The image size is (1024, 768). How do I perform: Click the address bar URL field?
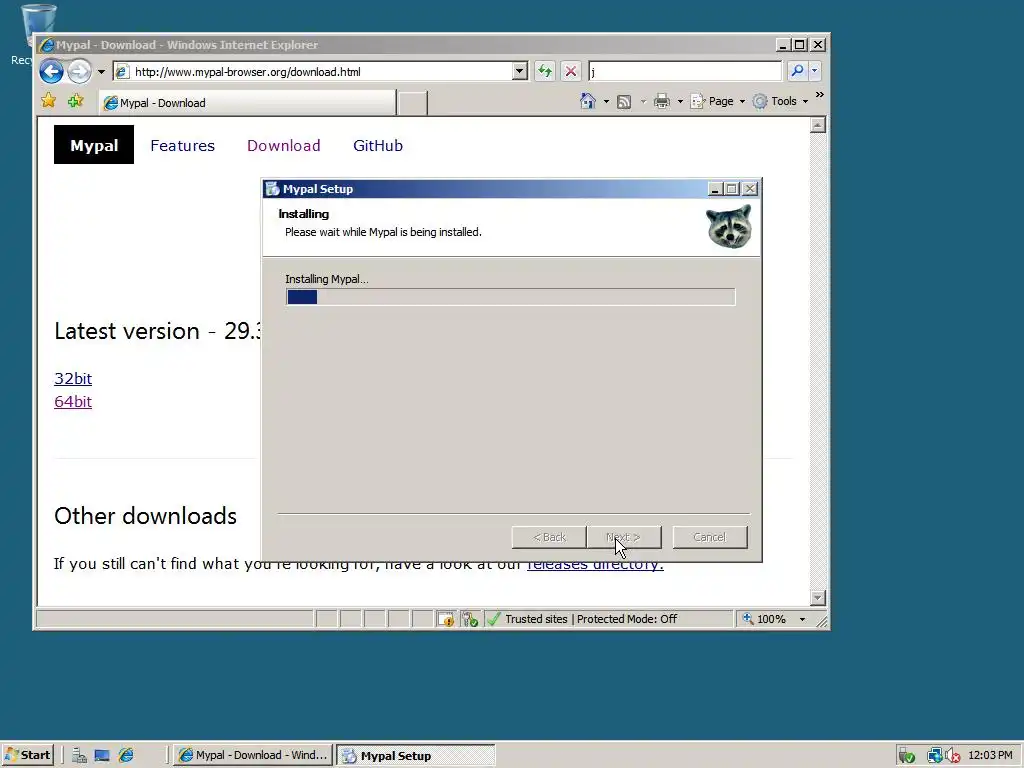(312, 72)
